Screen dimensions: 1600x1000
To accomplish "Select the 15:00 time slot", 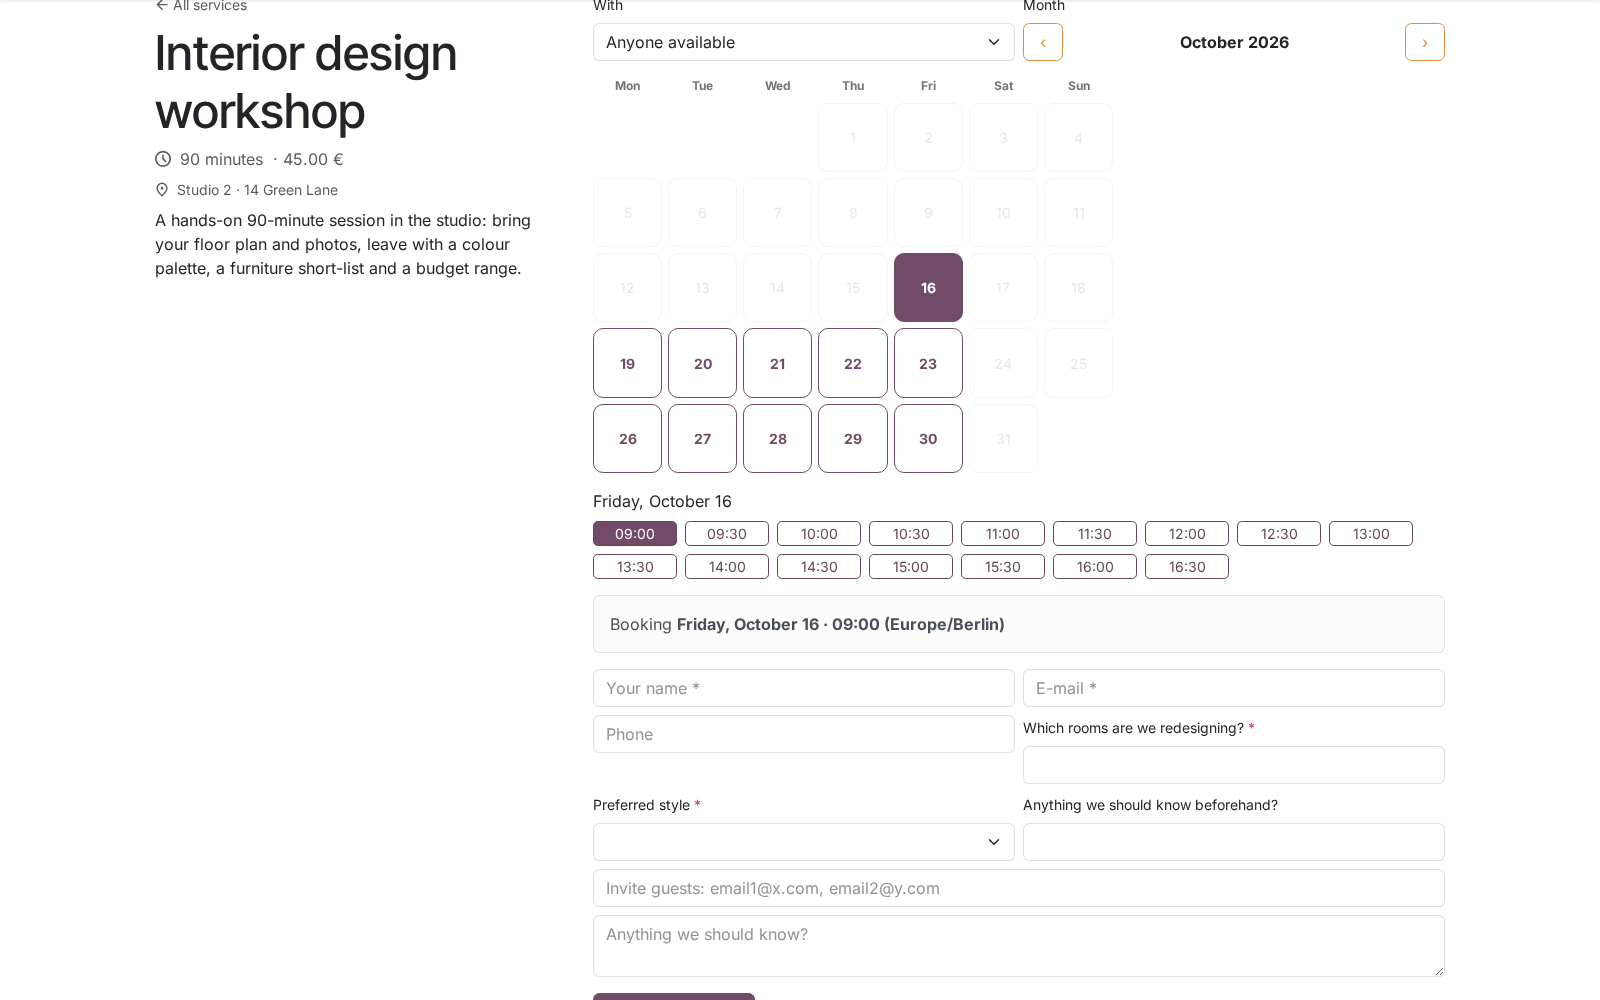I will [911, 567].
